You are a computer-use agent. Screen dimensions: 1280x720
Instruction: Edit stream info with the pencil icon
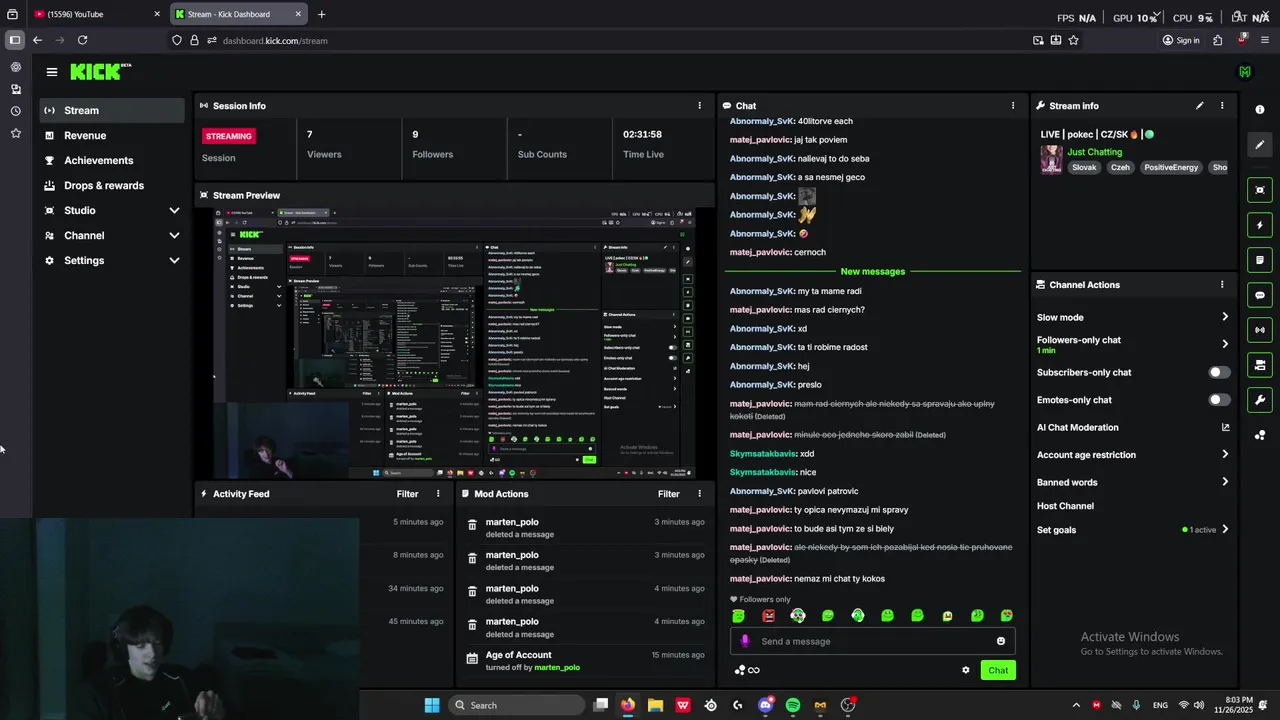[1200, 105]
